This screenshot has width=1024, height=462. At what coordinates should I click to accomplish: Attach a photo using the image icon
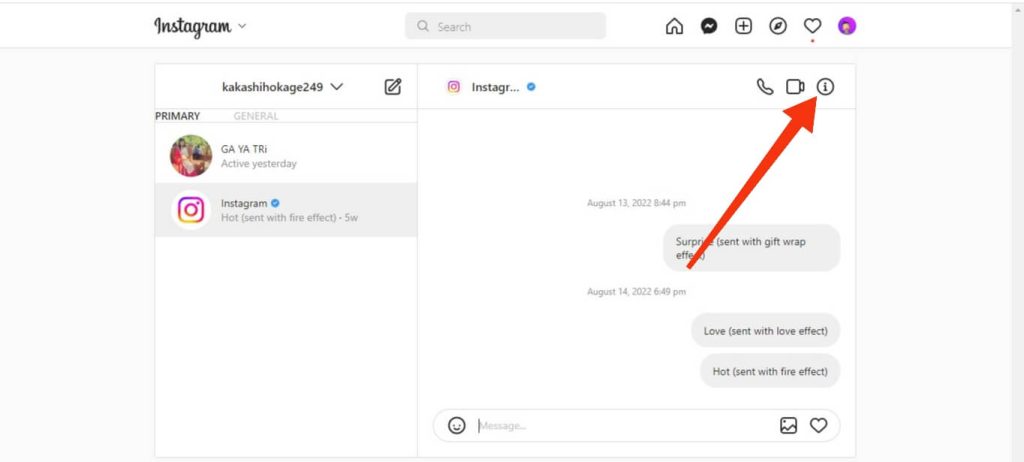[788, 425]
